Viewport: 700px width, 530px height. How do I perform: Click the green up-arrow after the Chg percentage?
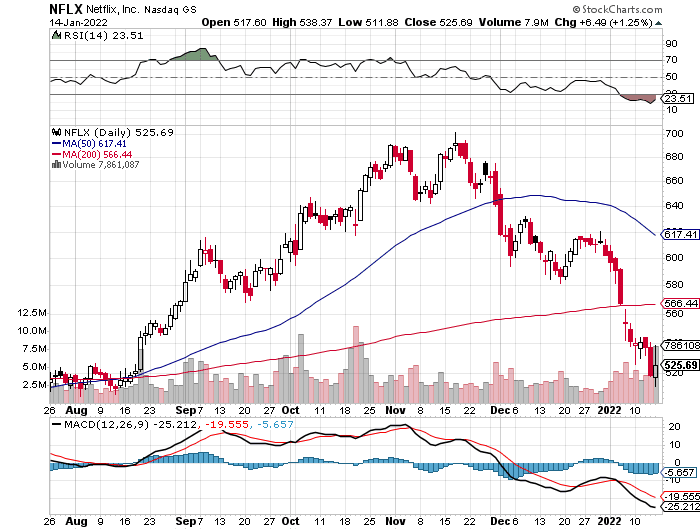point(658,23)
